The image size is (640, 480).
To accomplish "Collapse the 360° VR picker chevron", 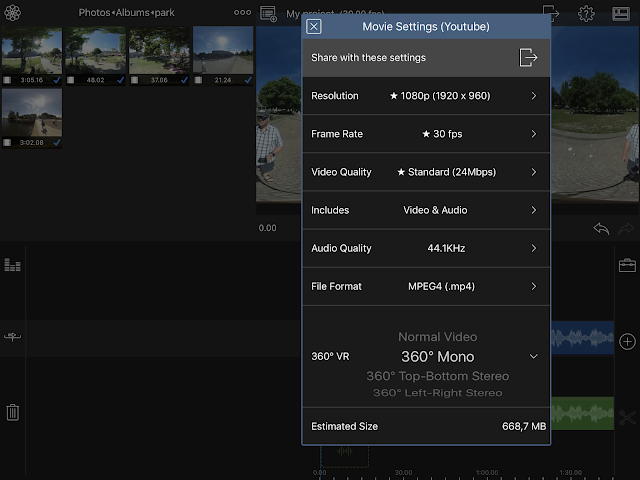I will pyautogui.click(x=533, y=356).
